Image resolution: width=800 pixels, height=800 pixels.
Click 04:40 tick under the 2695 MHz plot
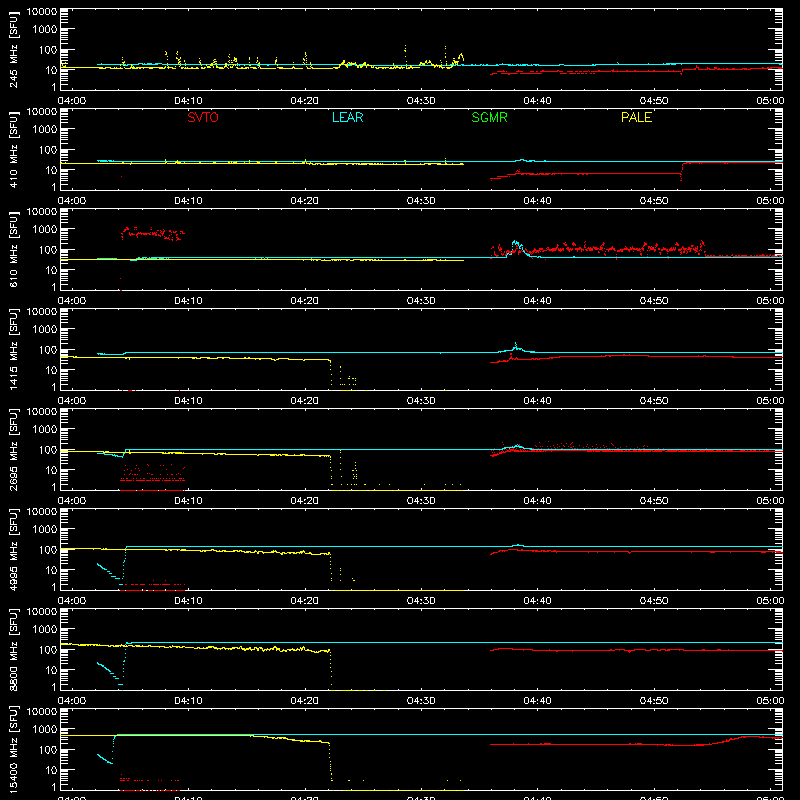(x=537, y=501)
